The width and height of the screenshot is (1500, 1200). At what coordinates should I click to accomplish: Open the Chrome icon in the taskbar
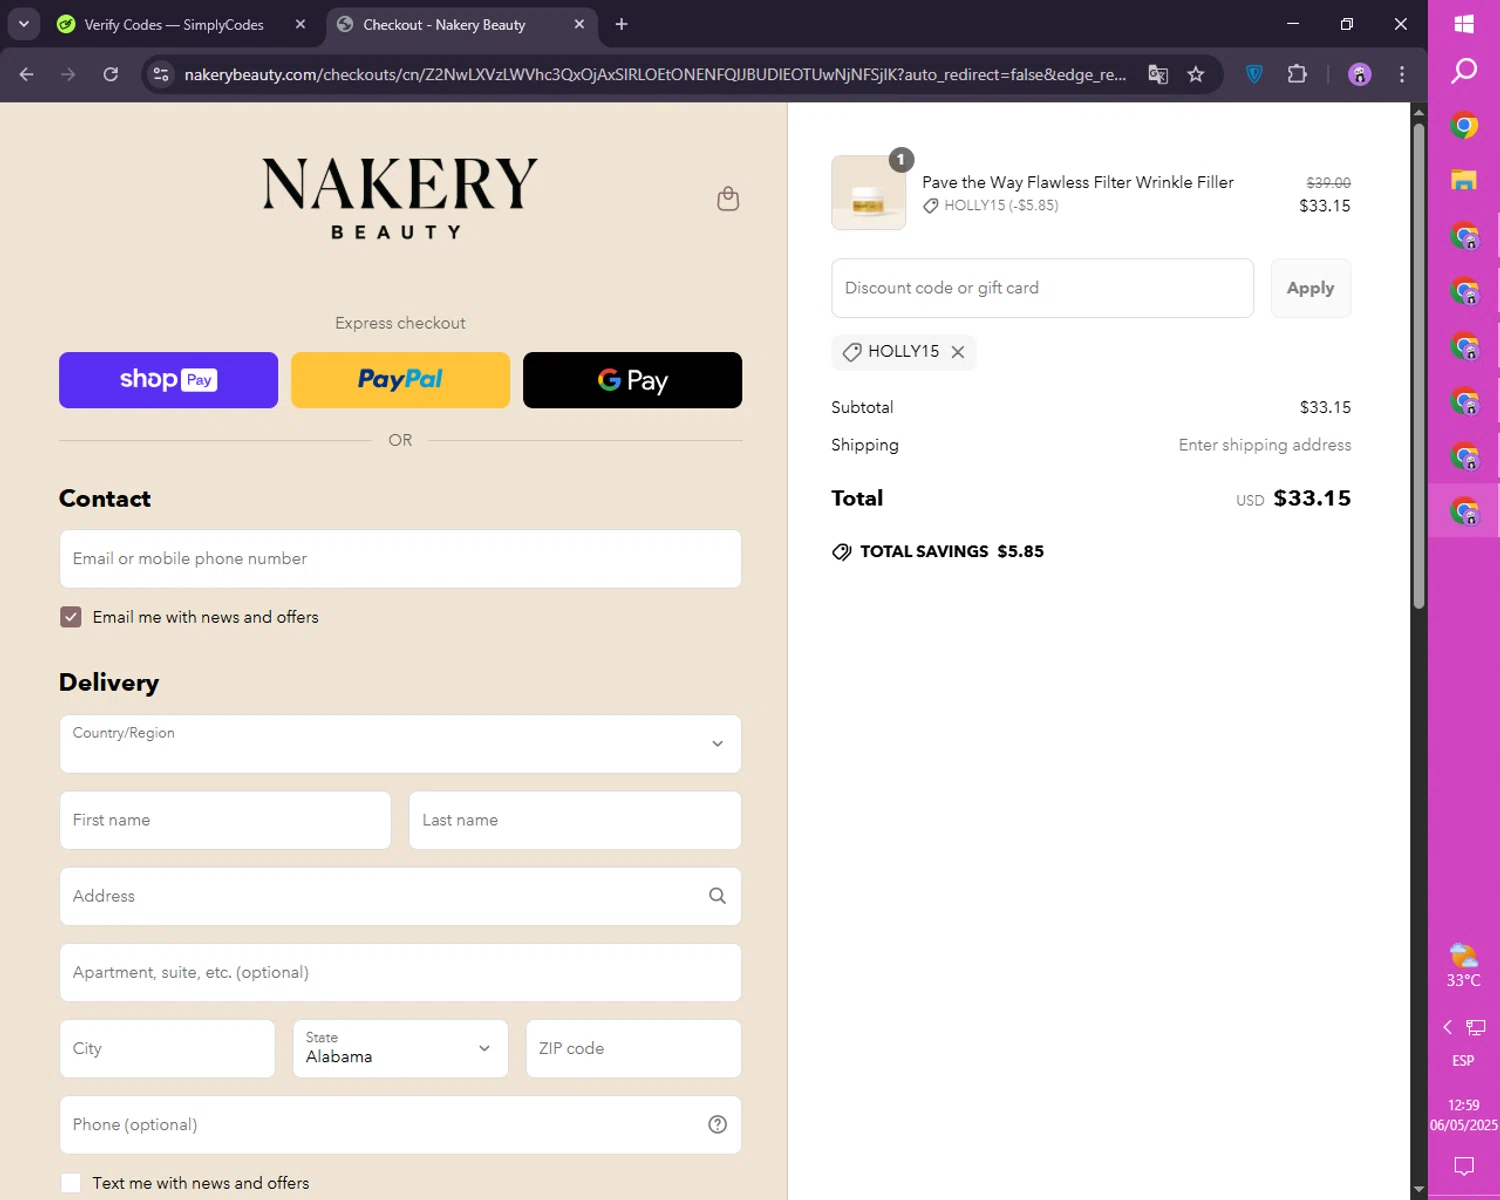pyautogui.click(x=1464, y=126)
